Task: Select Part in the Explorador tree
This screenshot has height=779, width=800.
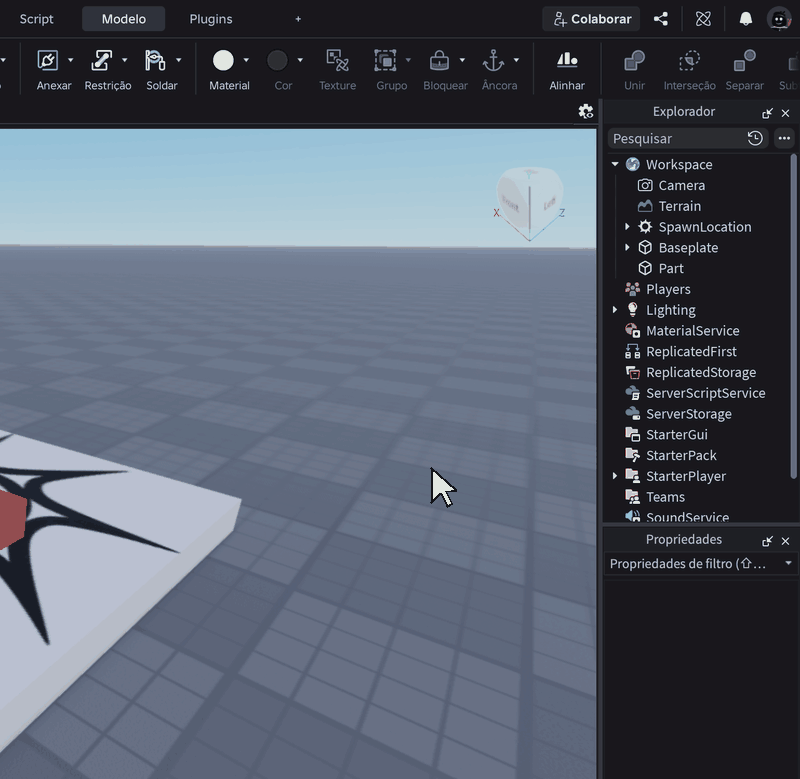Action: point(670,268)
